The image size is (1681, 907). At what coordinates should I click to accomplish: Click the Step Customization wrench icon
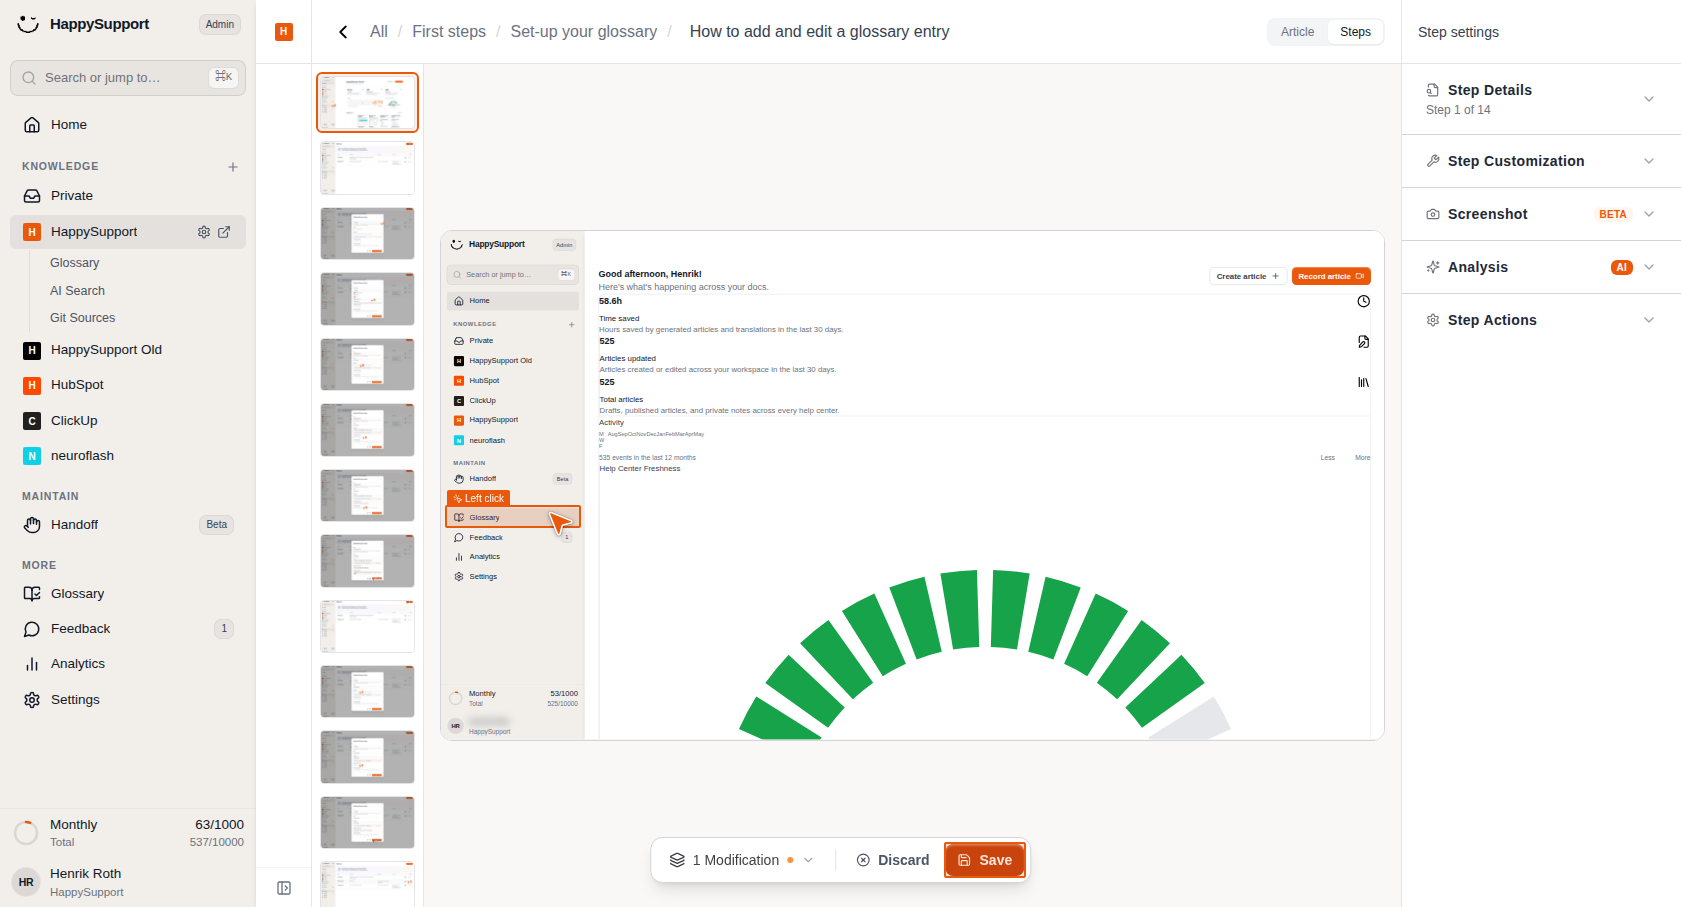click(x=1433, y=161)
